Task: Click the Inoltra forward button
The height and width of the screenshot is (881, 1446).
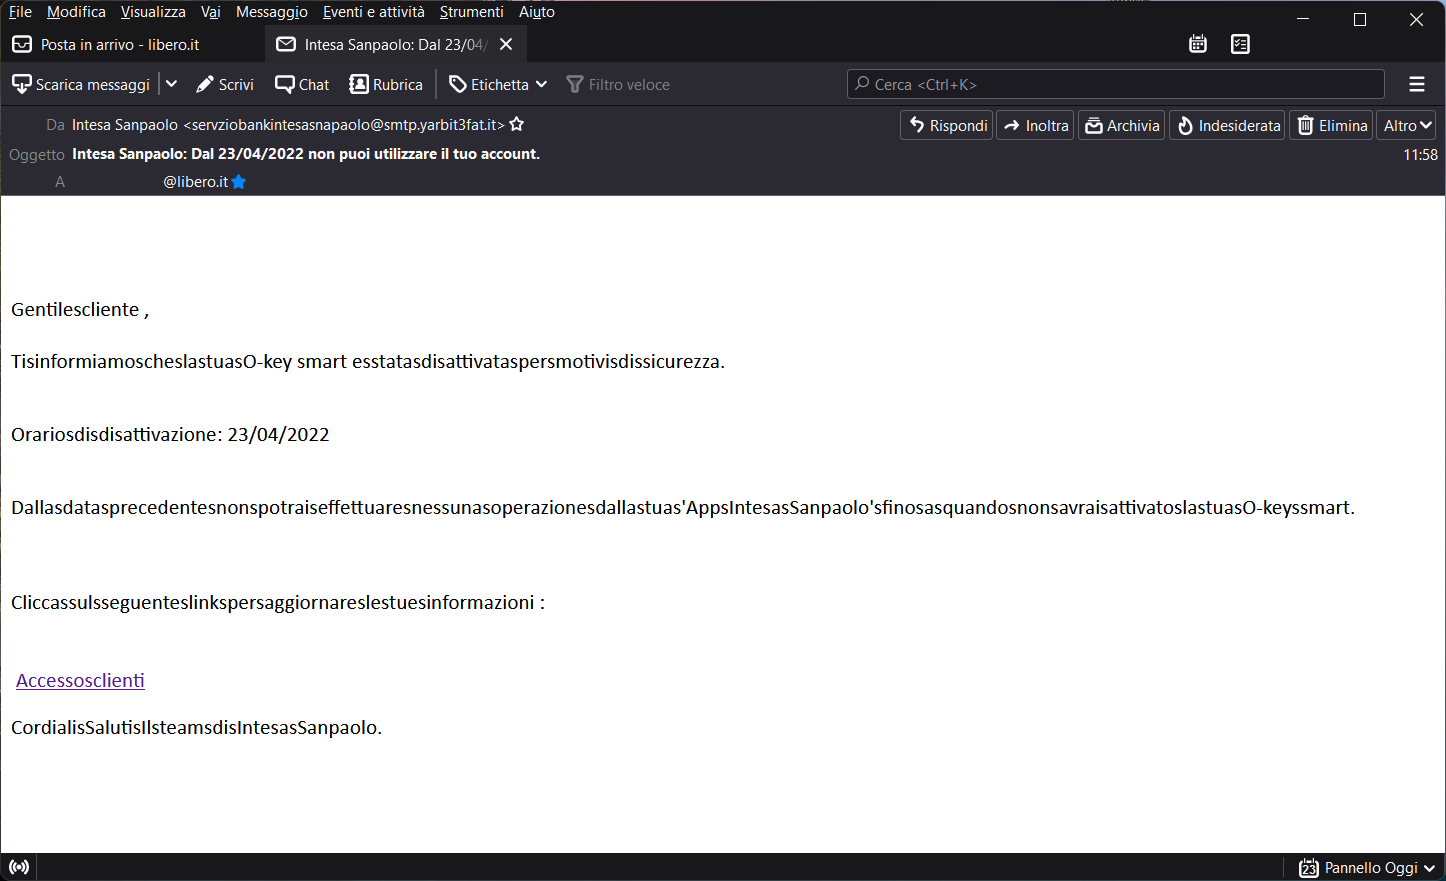Action: [1035, 125]
